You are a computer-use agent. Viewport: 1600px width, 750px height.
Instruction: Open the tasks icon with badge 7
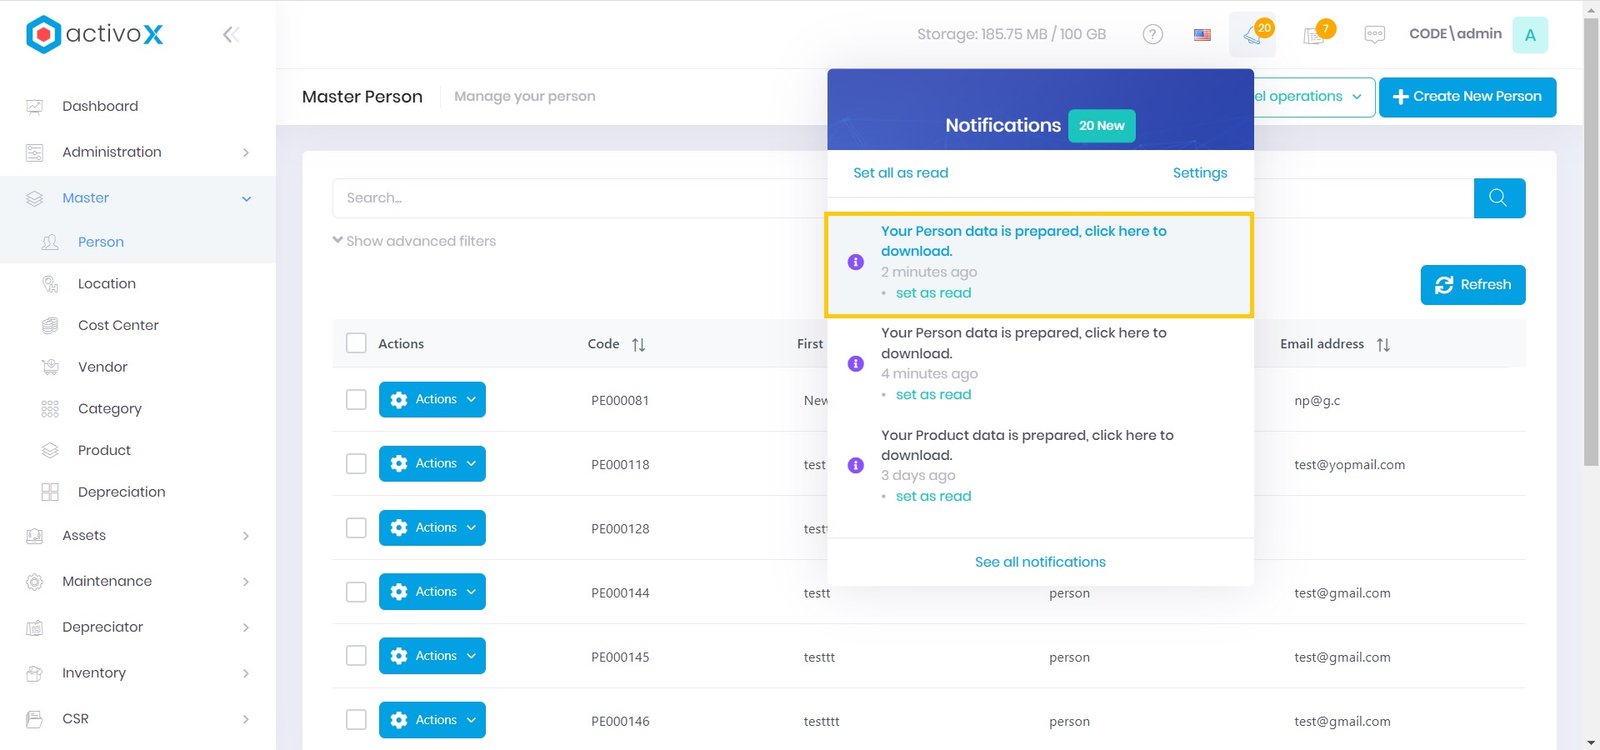[x=1315, y=35]
